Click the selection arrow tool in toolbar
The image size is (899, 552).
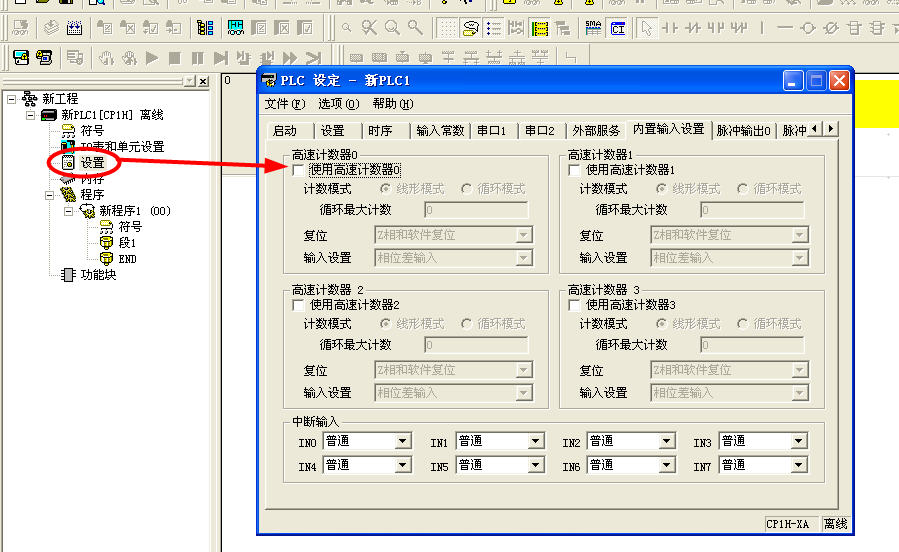coord(646,28)
